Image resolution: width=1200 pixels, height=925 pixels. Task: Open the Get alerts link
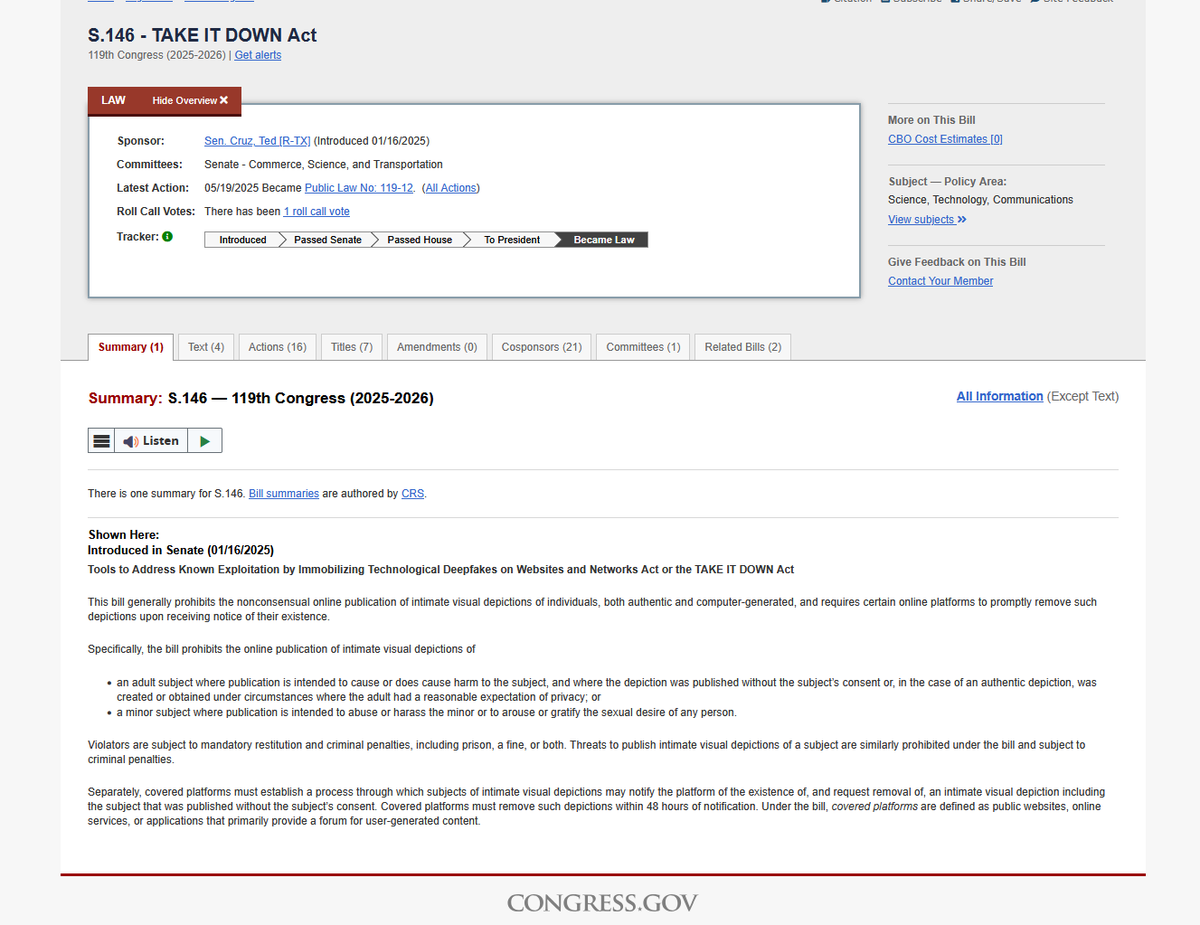258,55
